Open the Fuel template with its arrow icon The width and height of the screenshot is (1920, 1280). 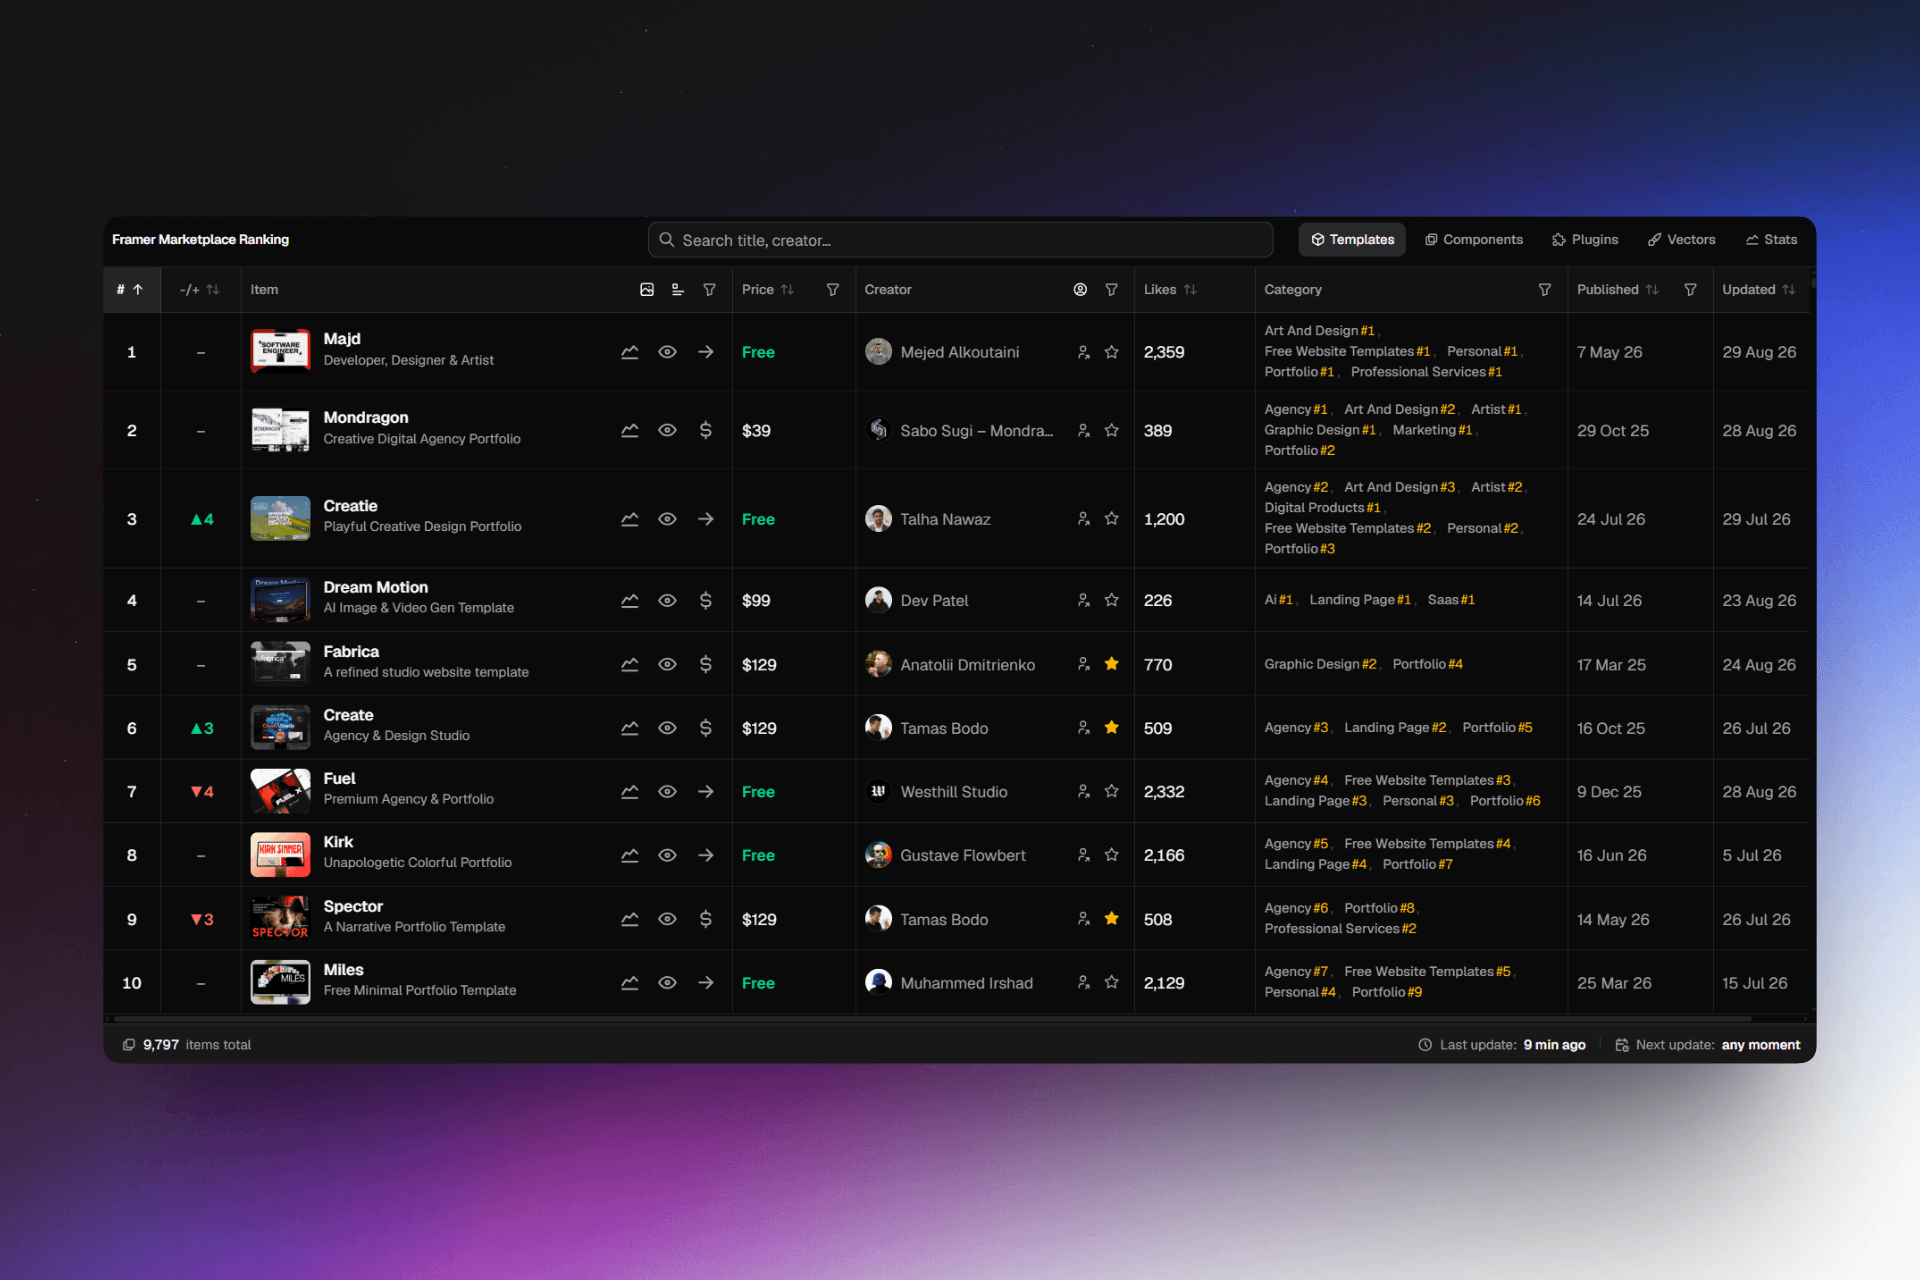click(x=706, y=791)
